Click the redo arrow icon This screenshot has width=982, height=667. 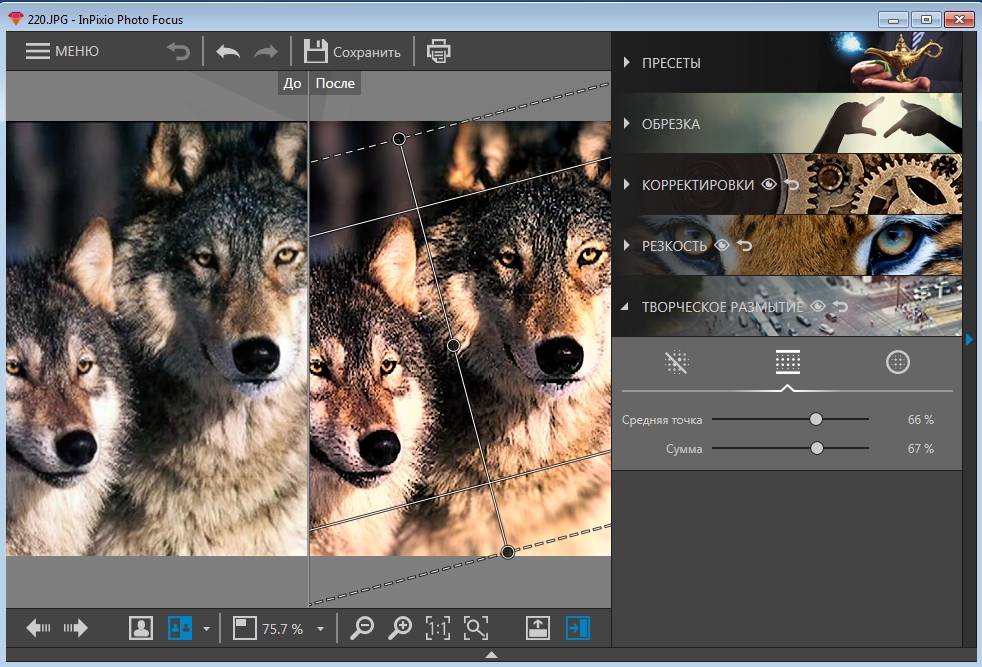click(x=266, y=52)
